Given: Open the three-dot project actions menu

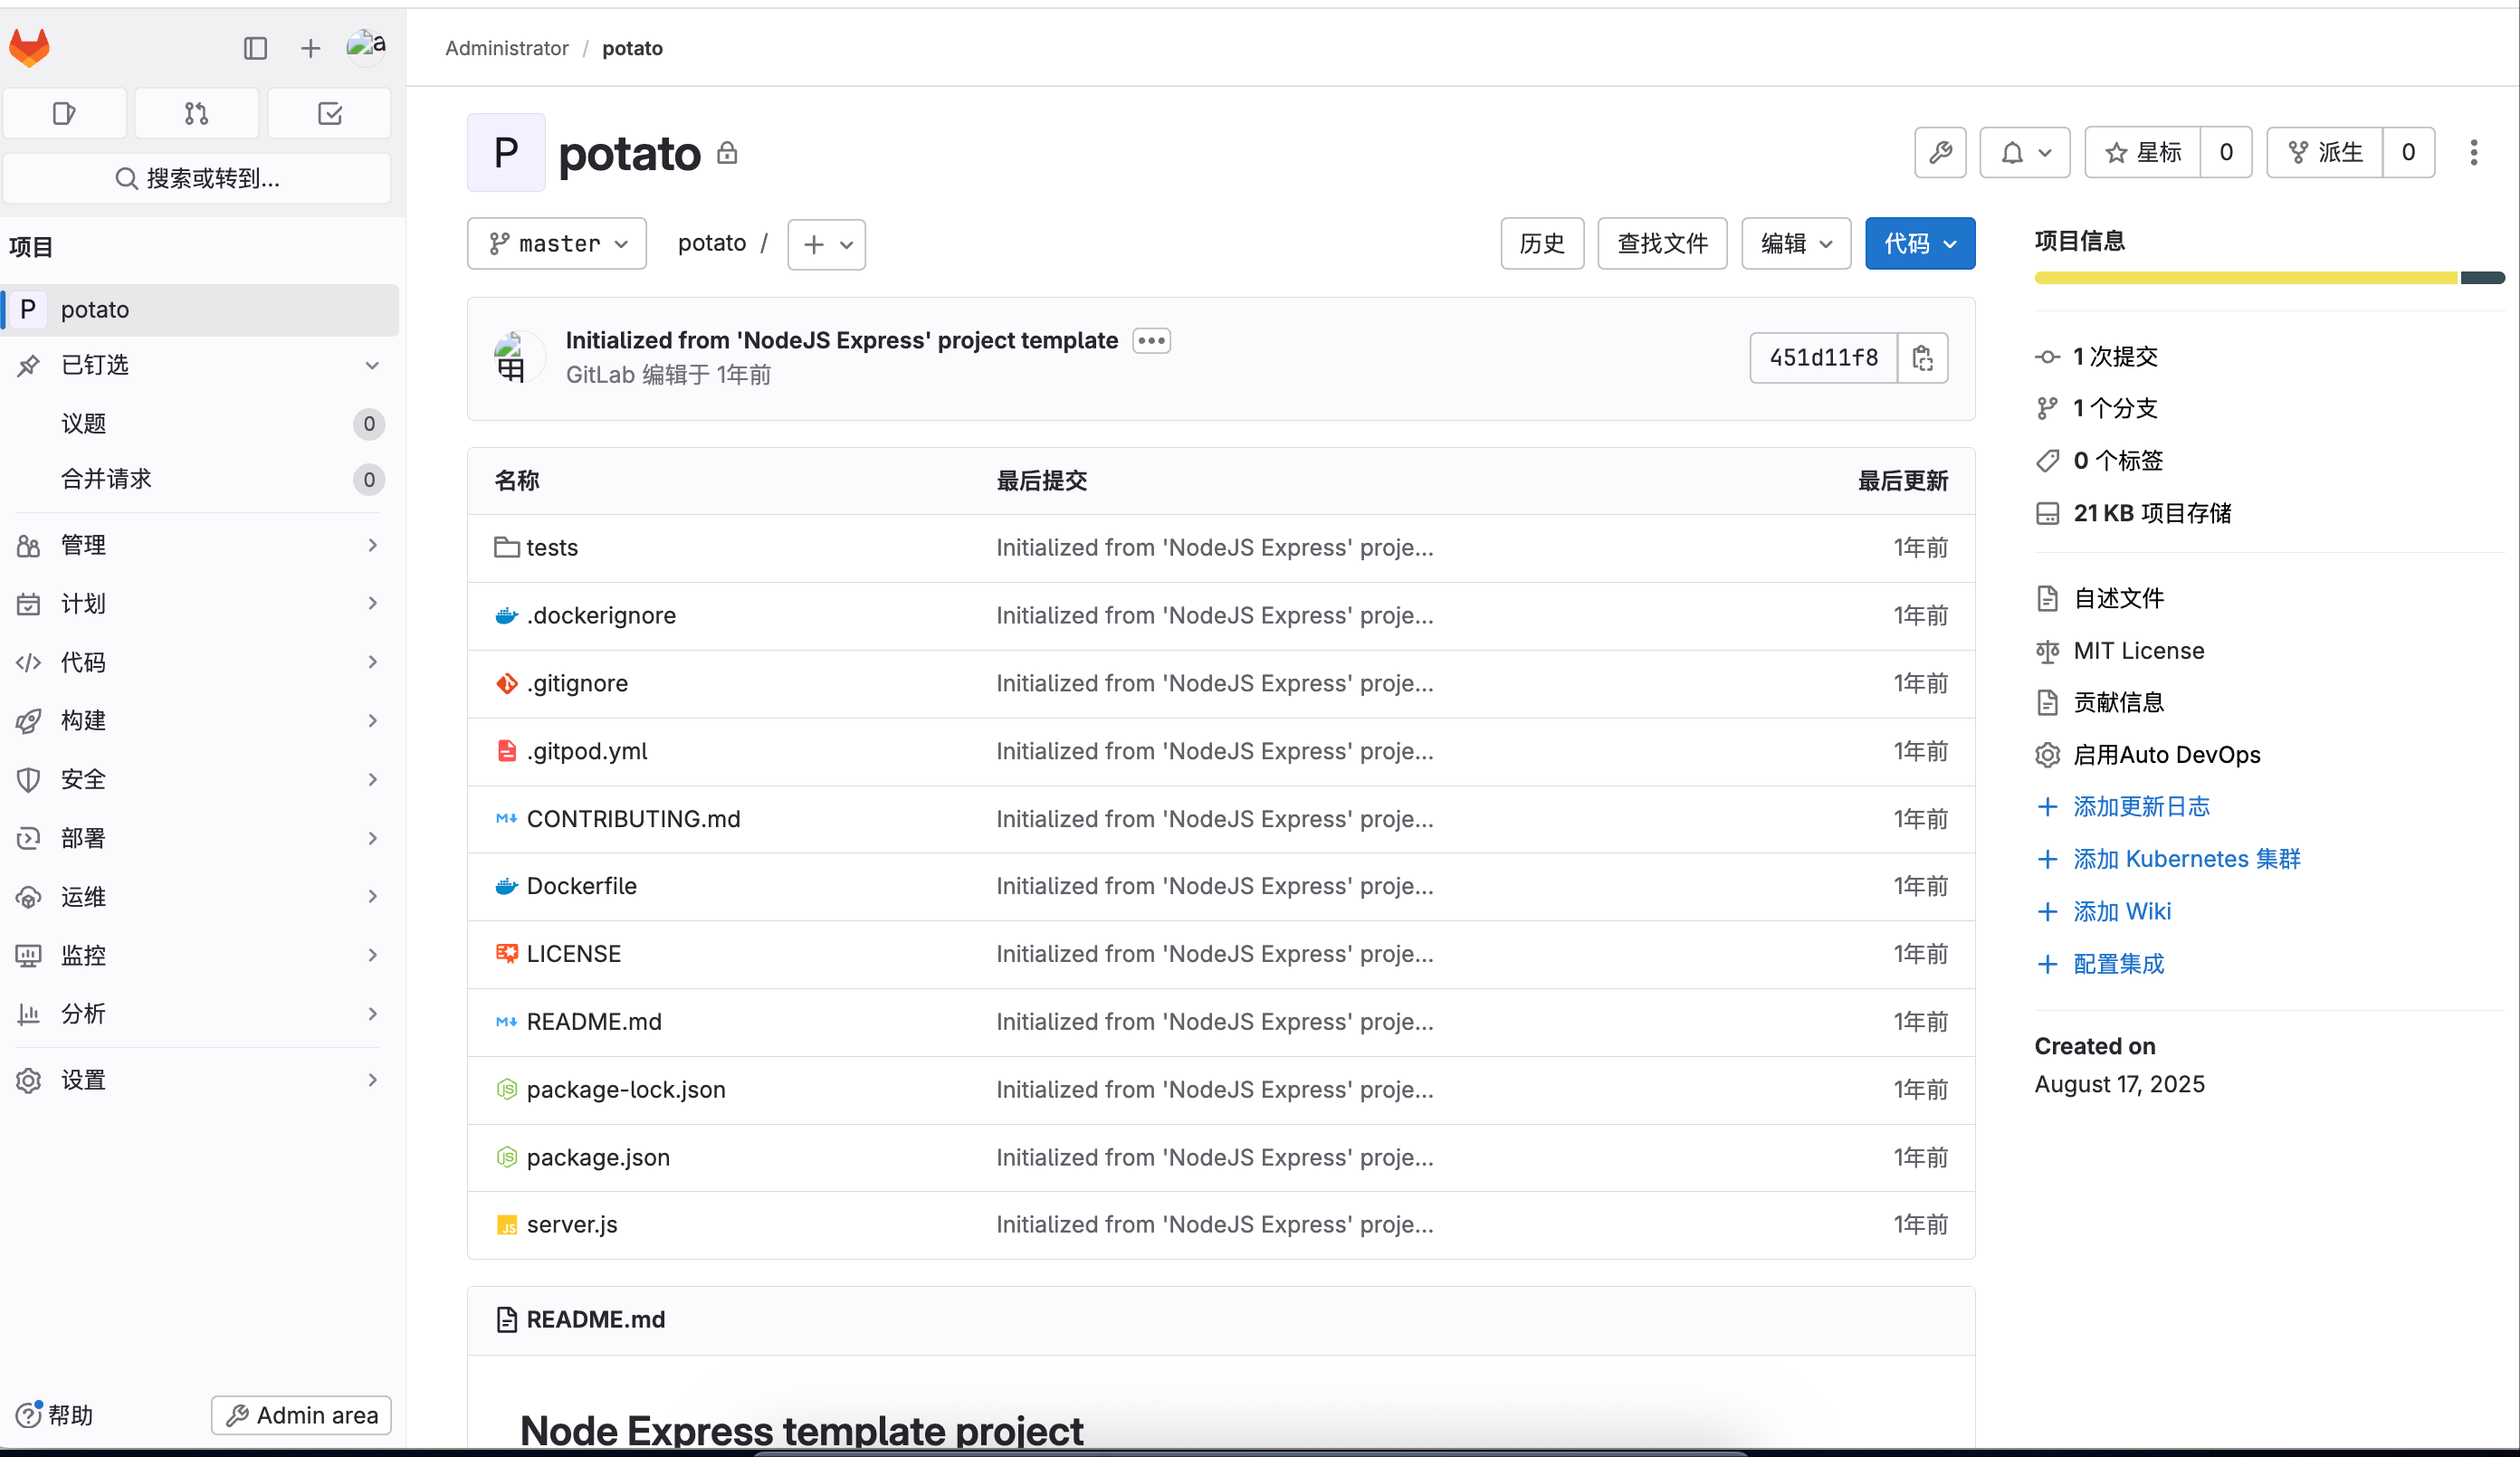Looking at the screenshot, I should point(2474,152).
